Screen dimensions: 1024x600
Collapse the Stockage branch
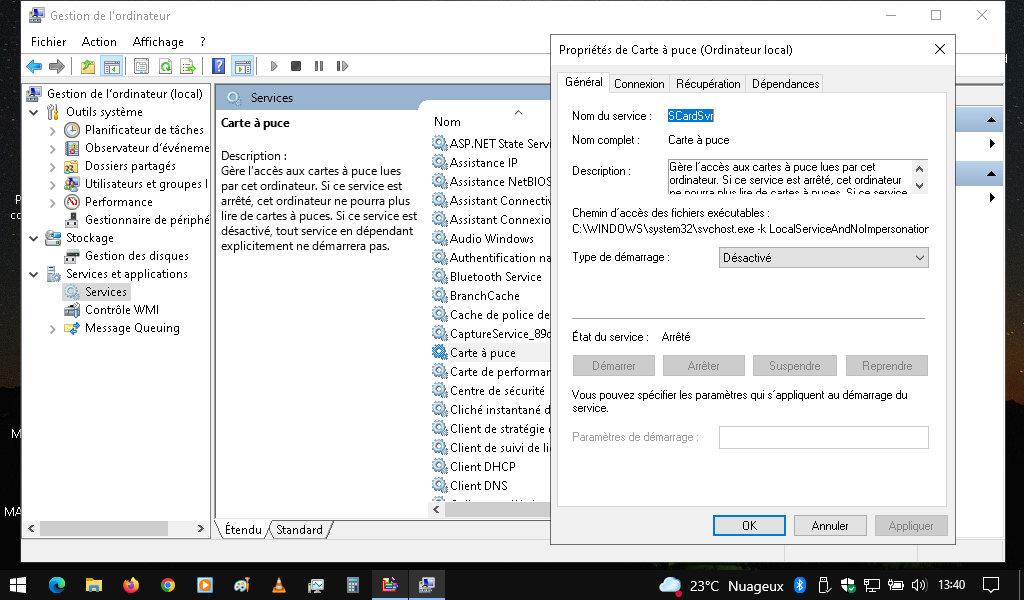coord(34,238)
